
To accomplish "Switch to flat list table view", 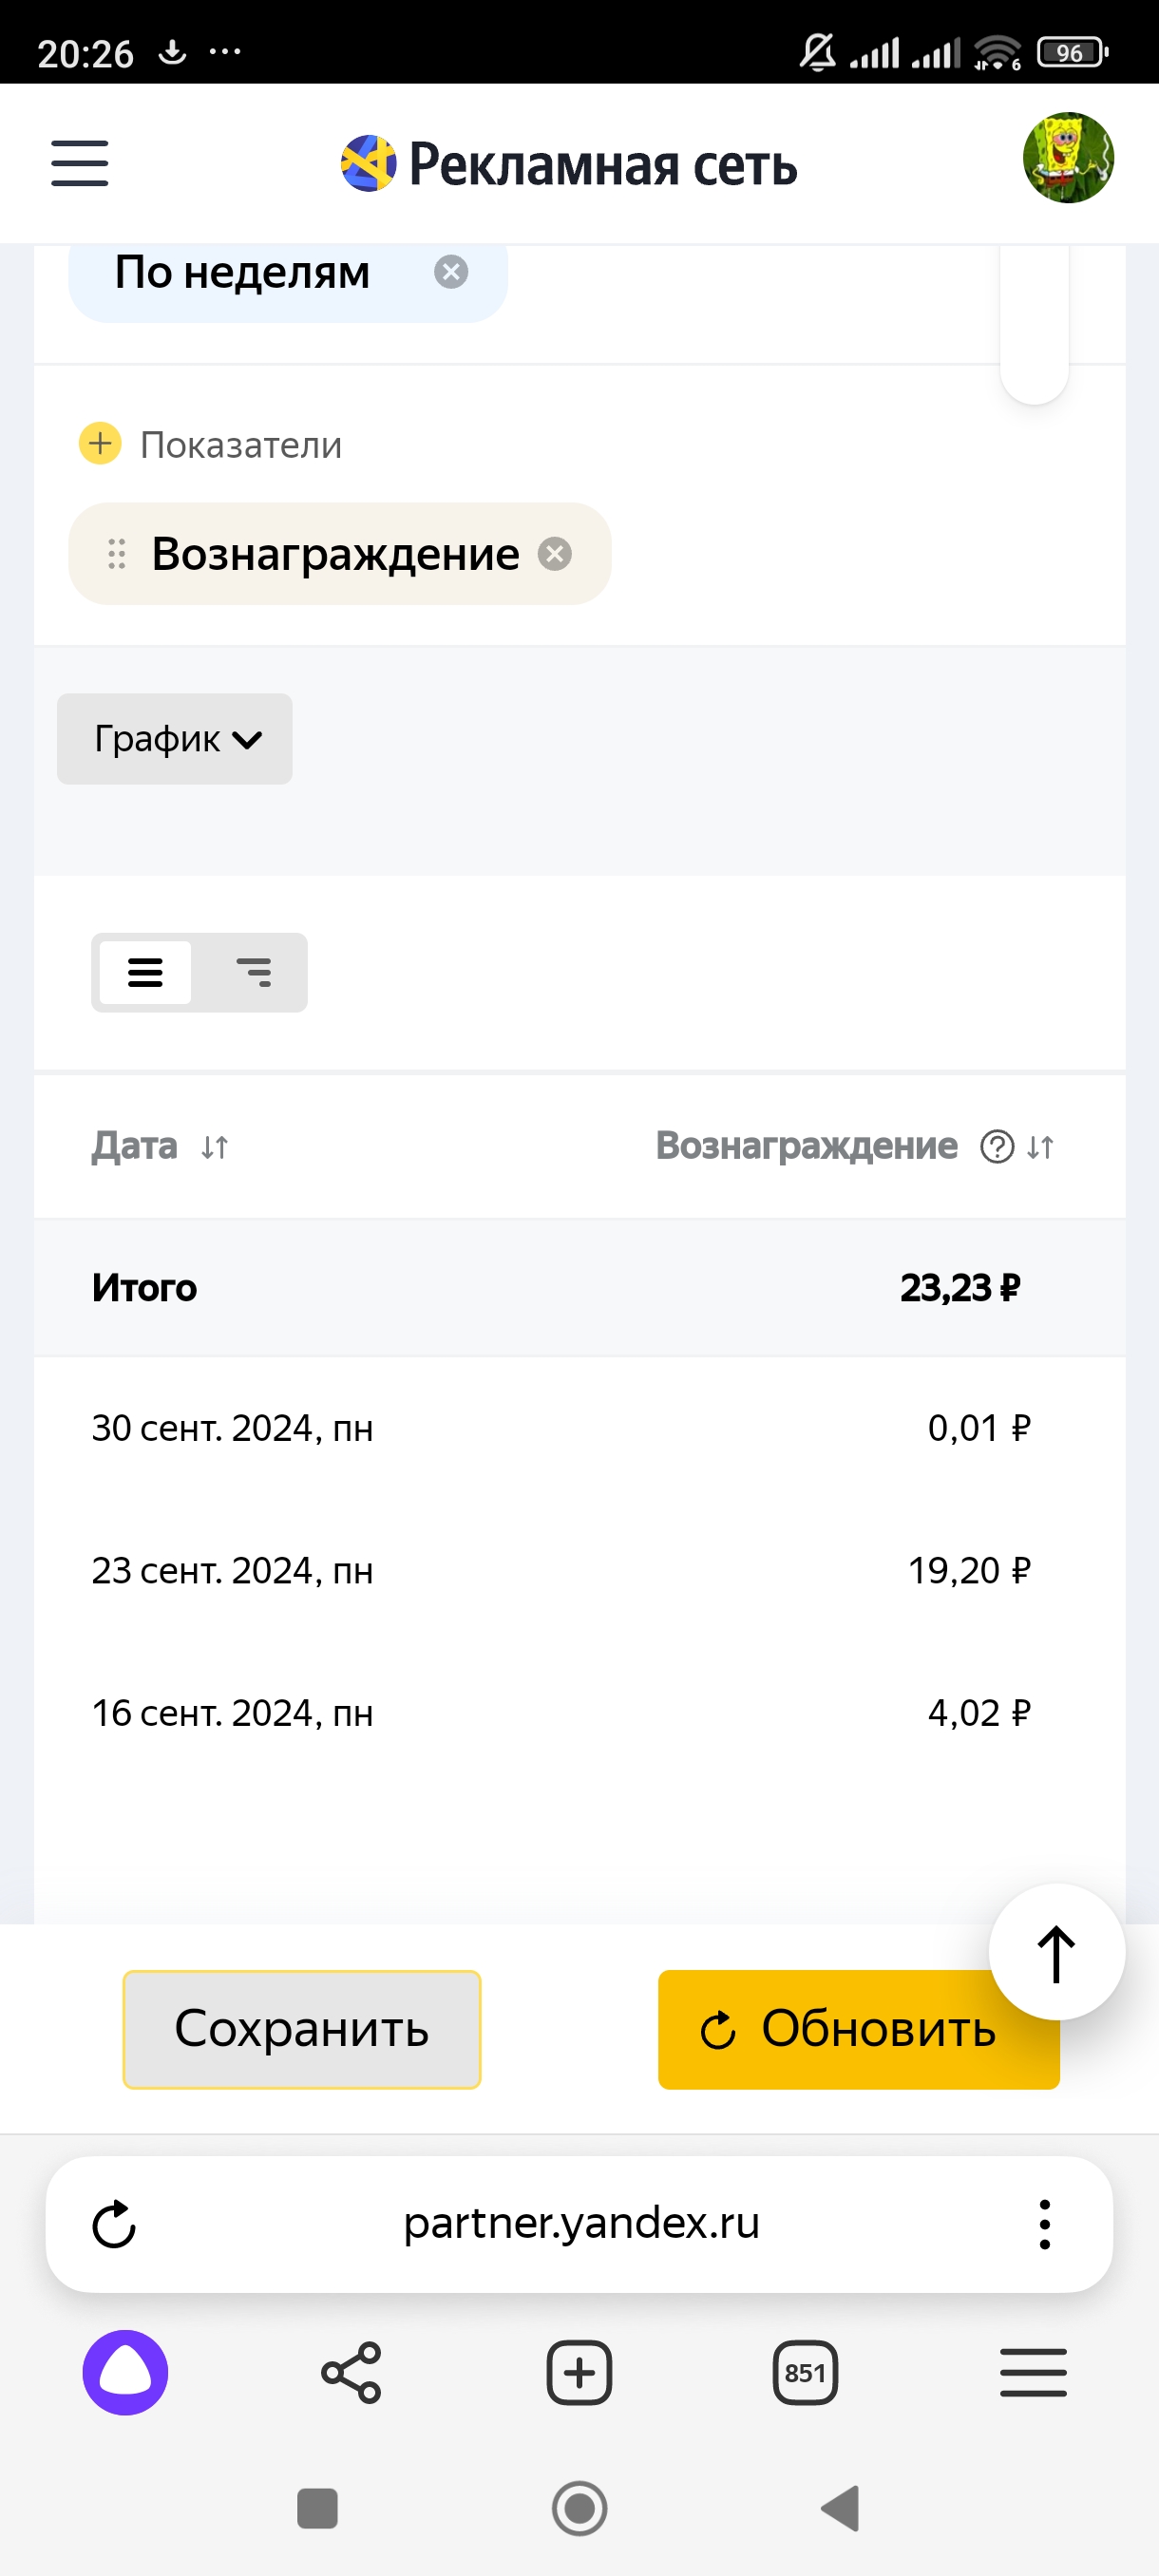I will pyautogui.click(x=145, y=972).
